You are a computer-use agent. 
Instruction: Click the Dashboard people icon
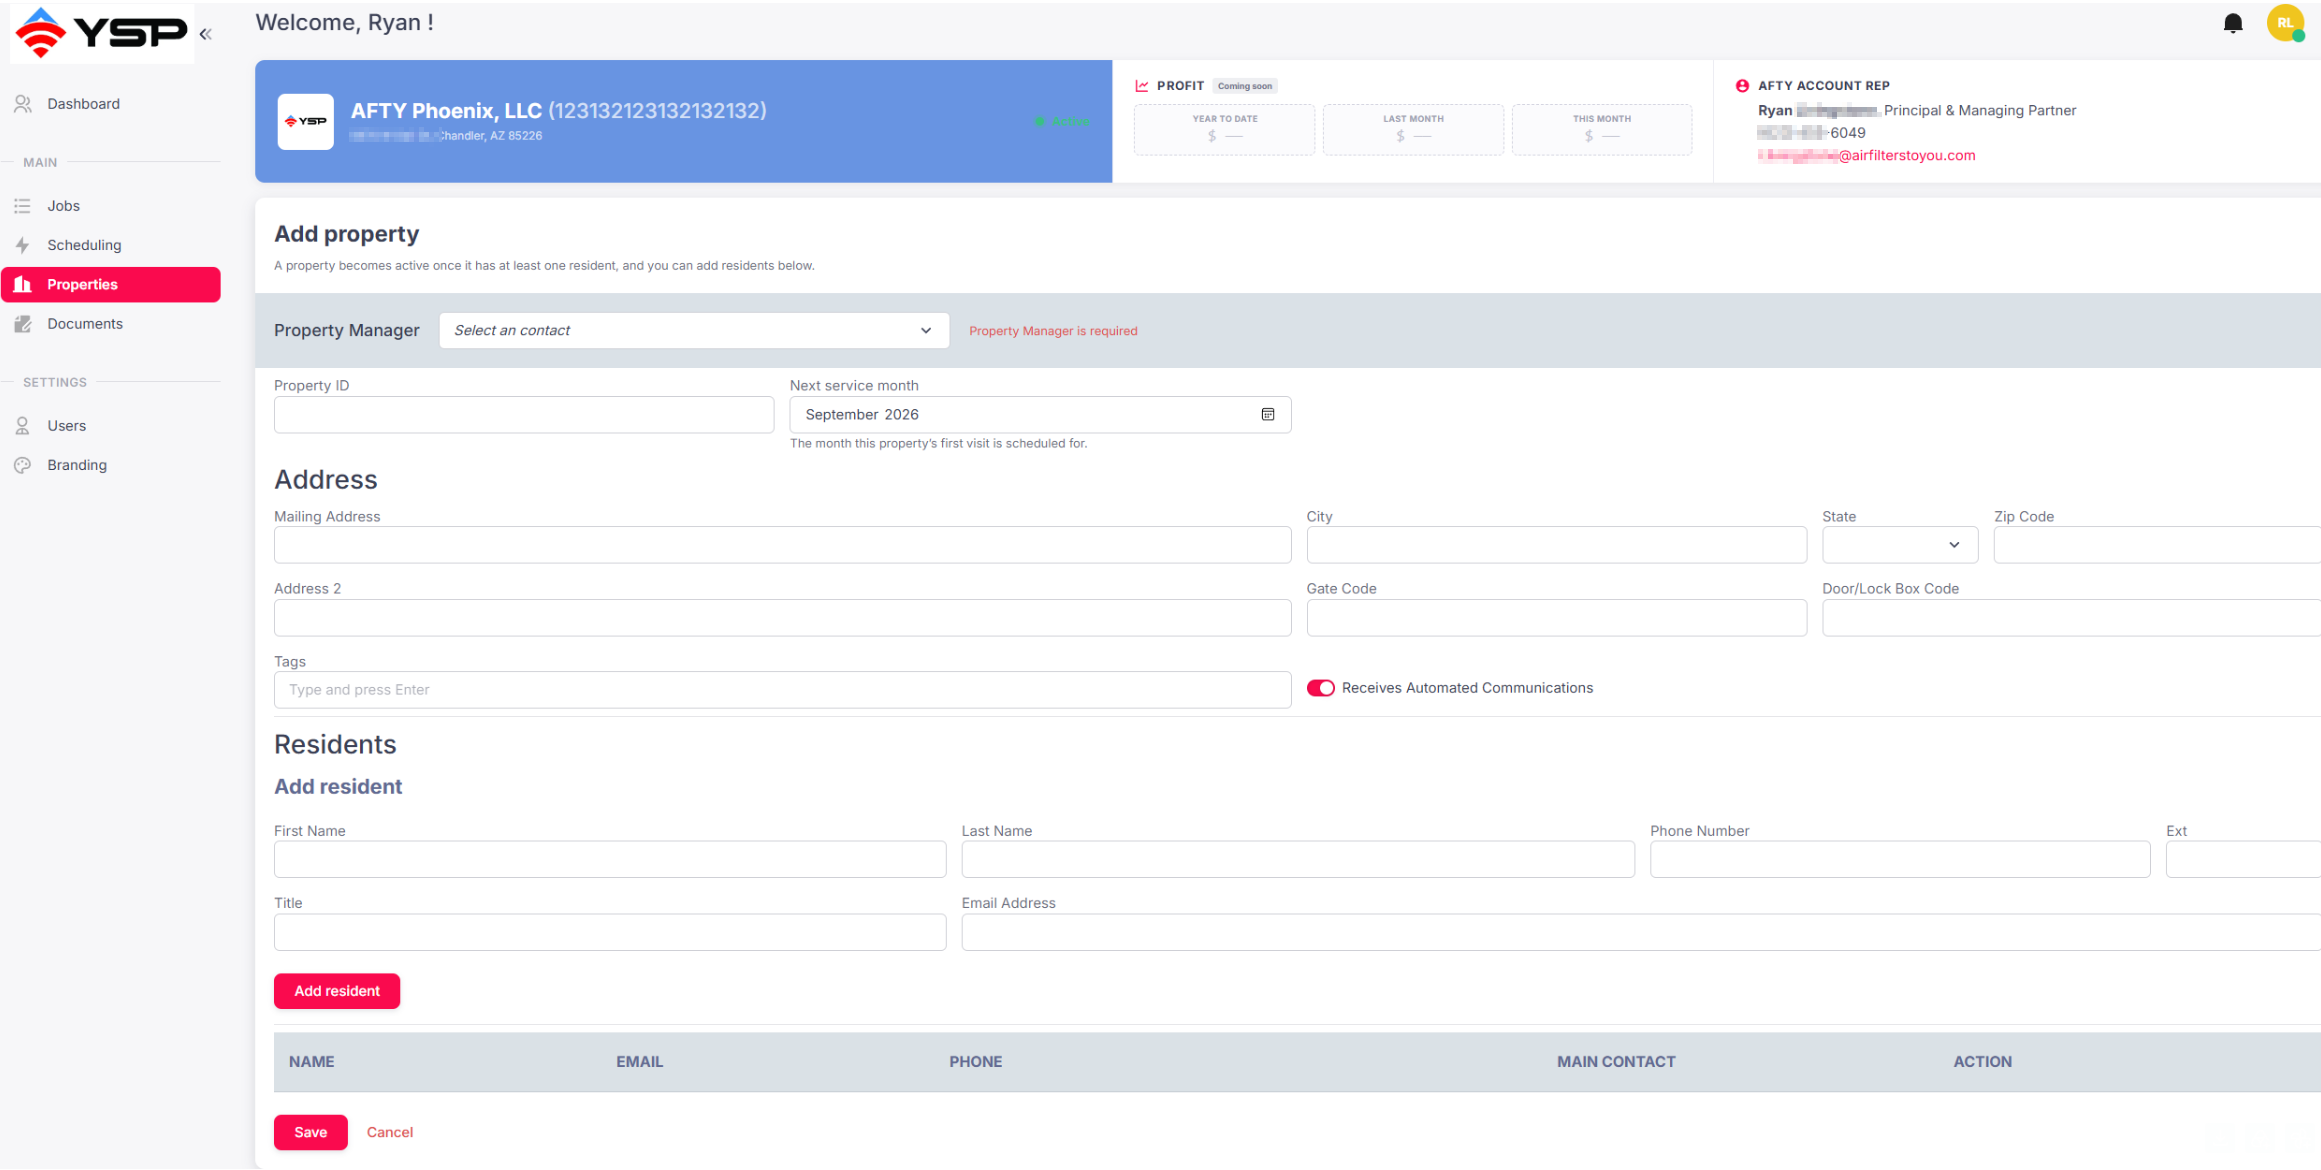(x=23, y=104)
